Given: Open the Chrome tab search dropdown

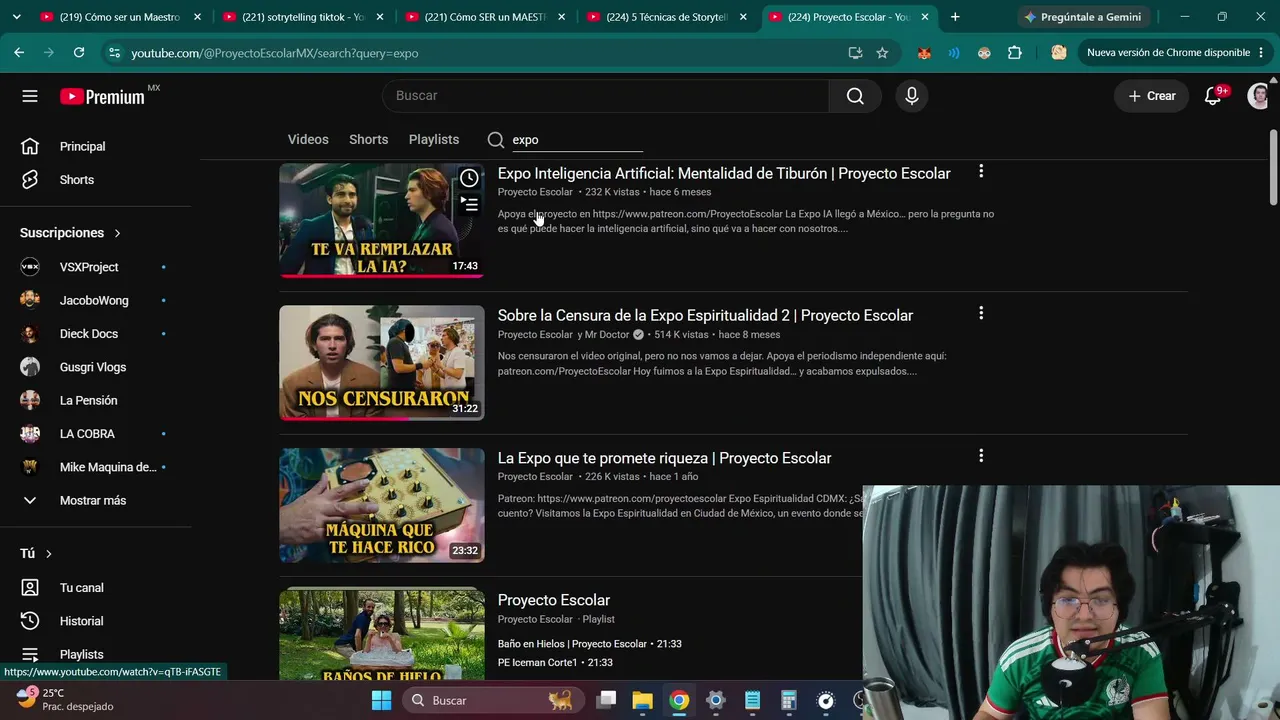Looking at the screenshot, I should 16,17.
